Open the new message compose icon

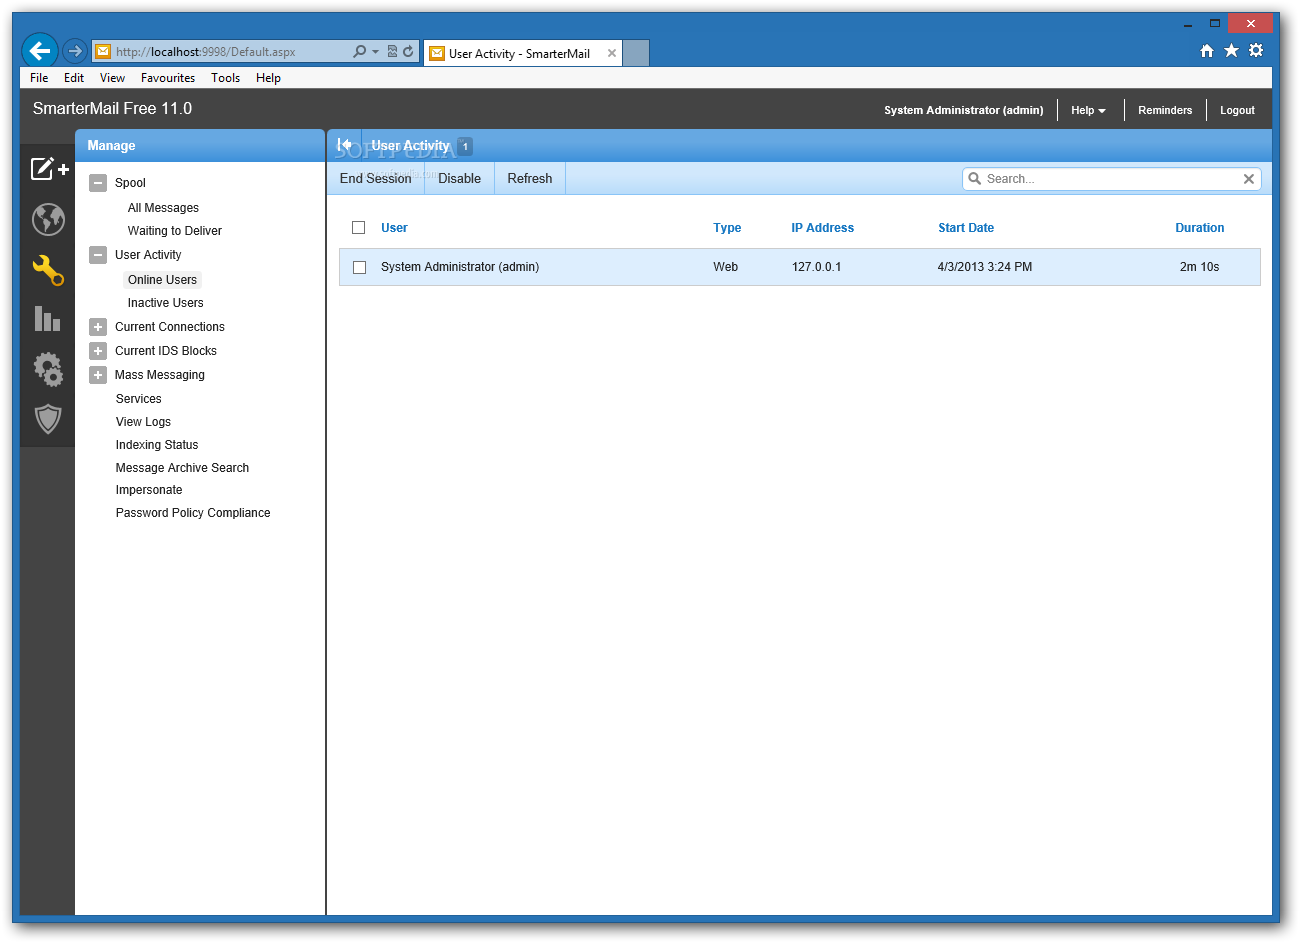49,169
